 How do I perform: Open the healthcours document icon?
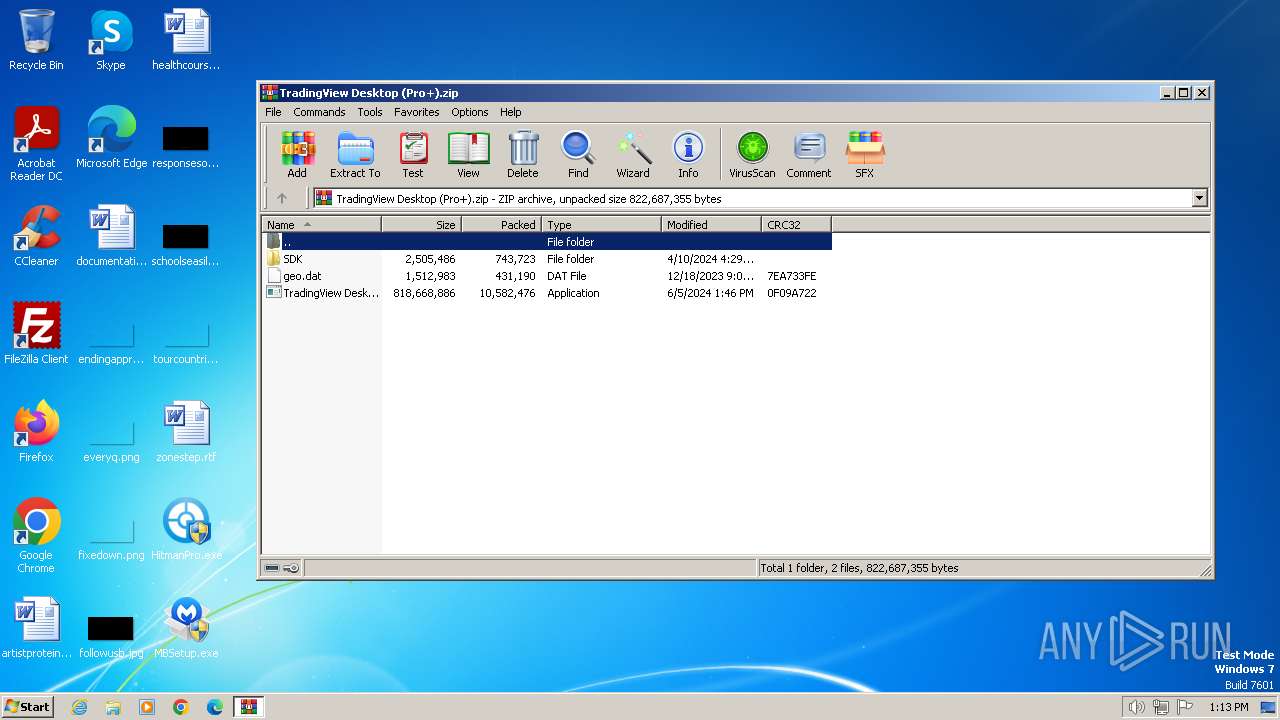(x=186, y=41)
